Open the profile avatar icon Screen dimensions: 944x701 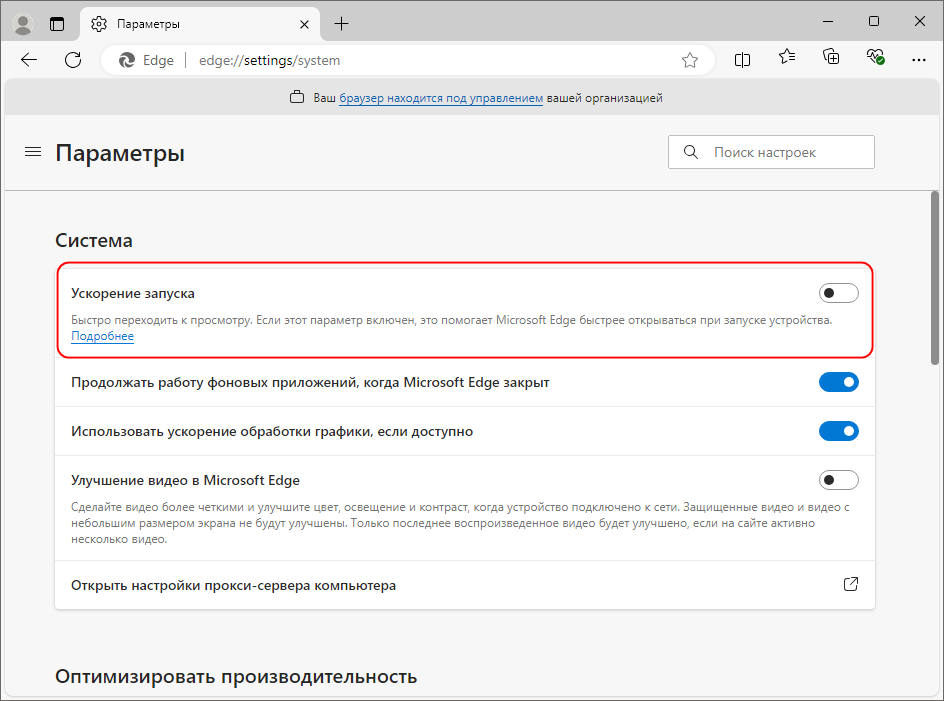[23, 24]
